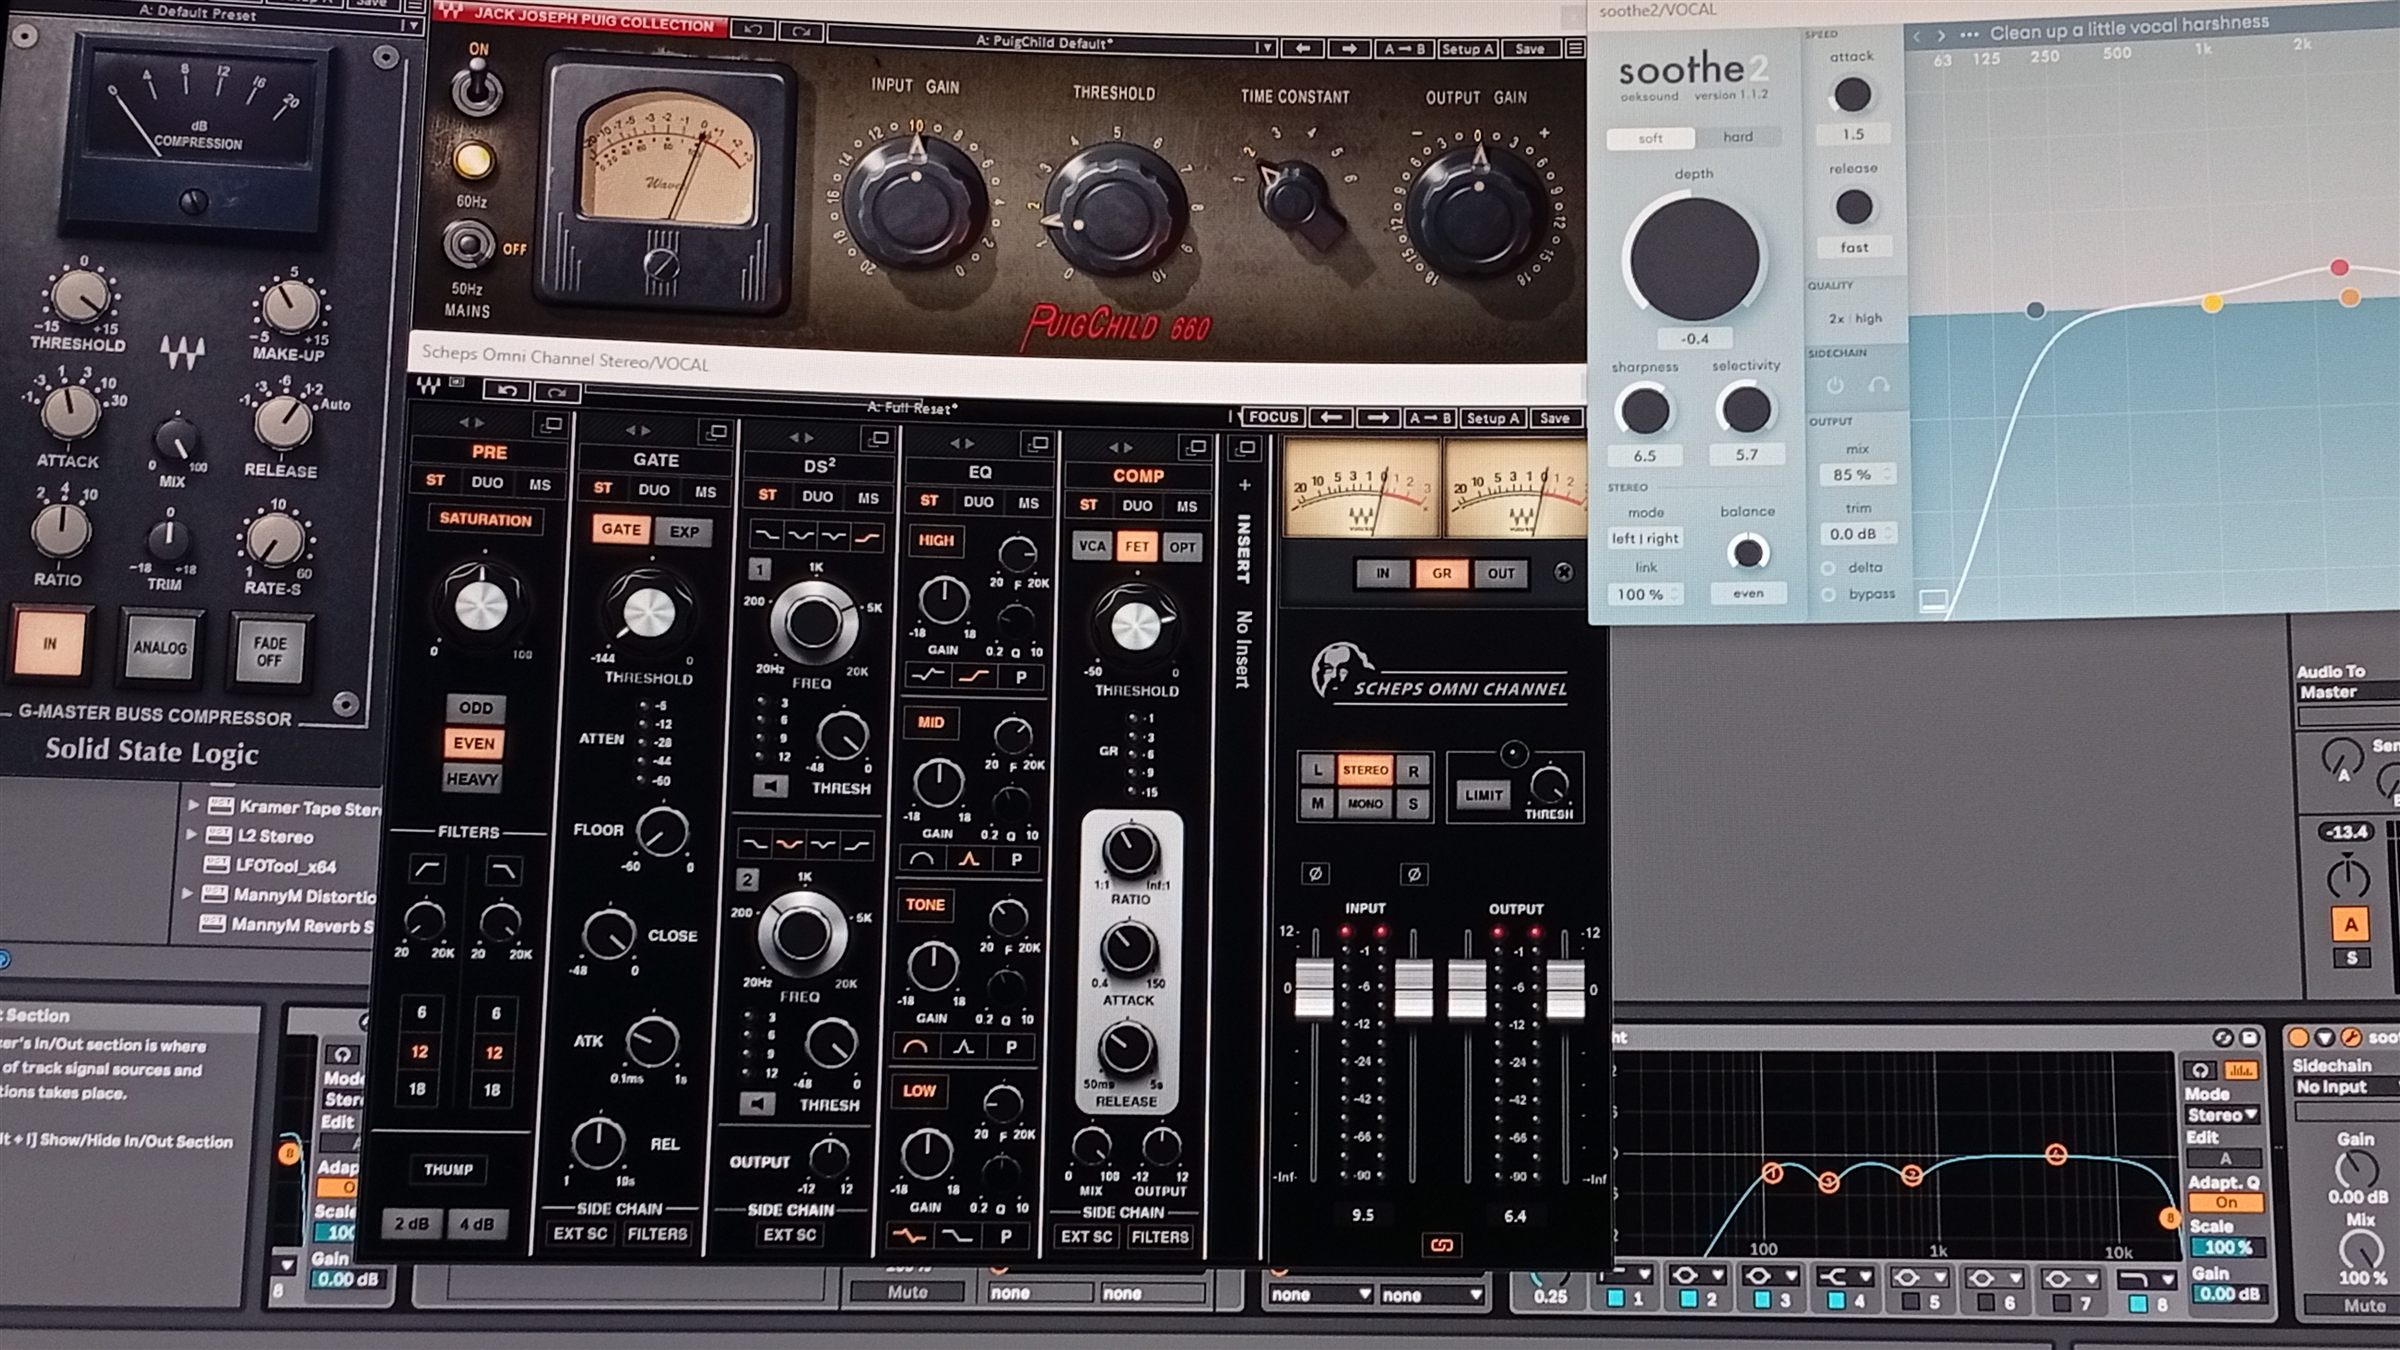Switch soothe2 to hard mode
Viewport: 2400px width, 1350px height.
point(1738,137)
